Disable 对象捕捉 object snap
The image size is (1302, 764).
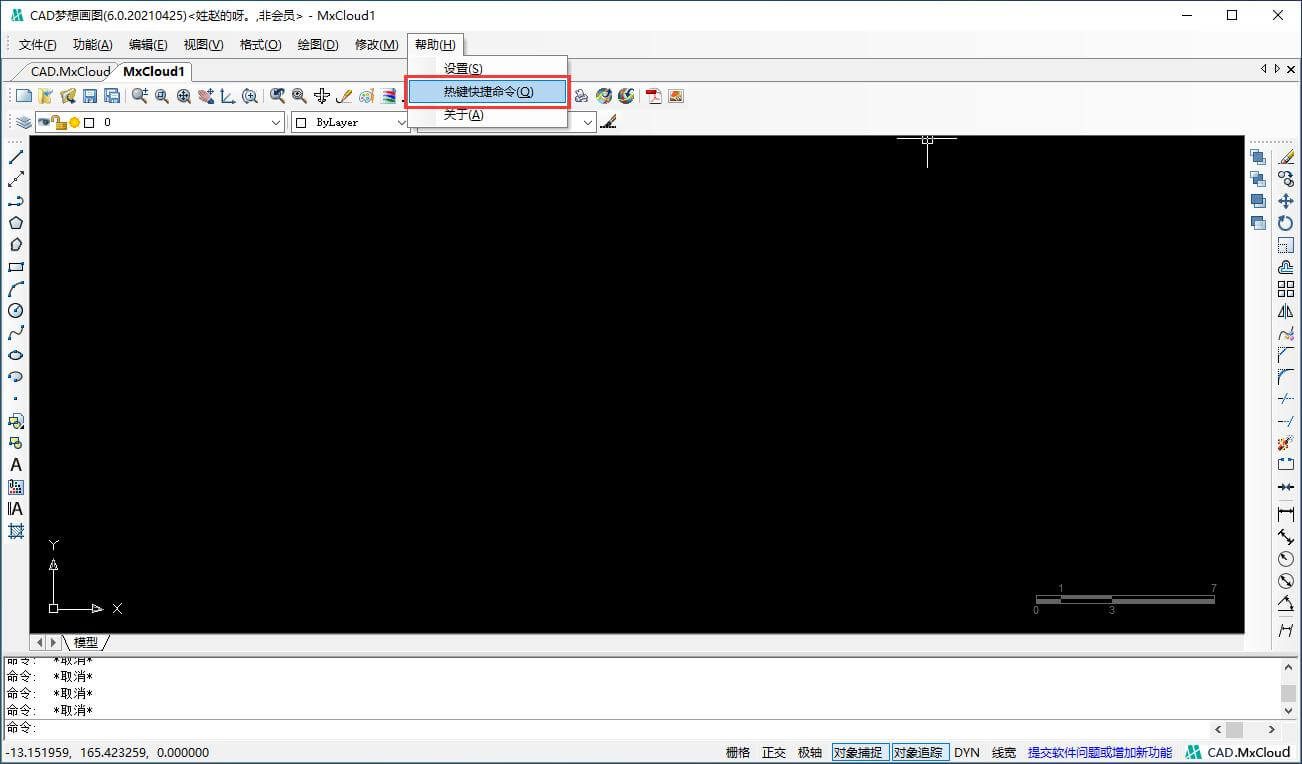pos(858,752)
